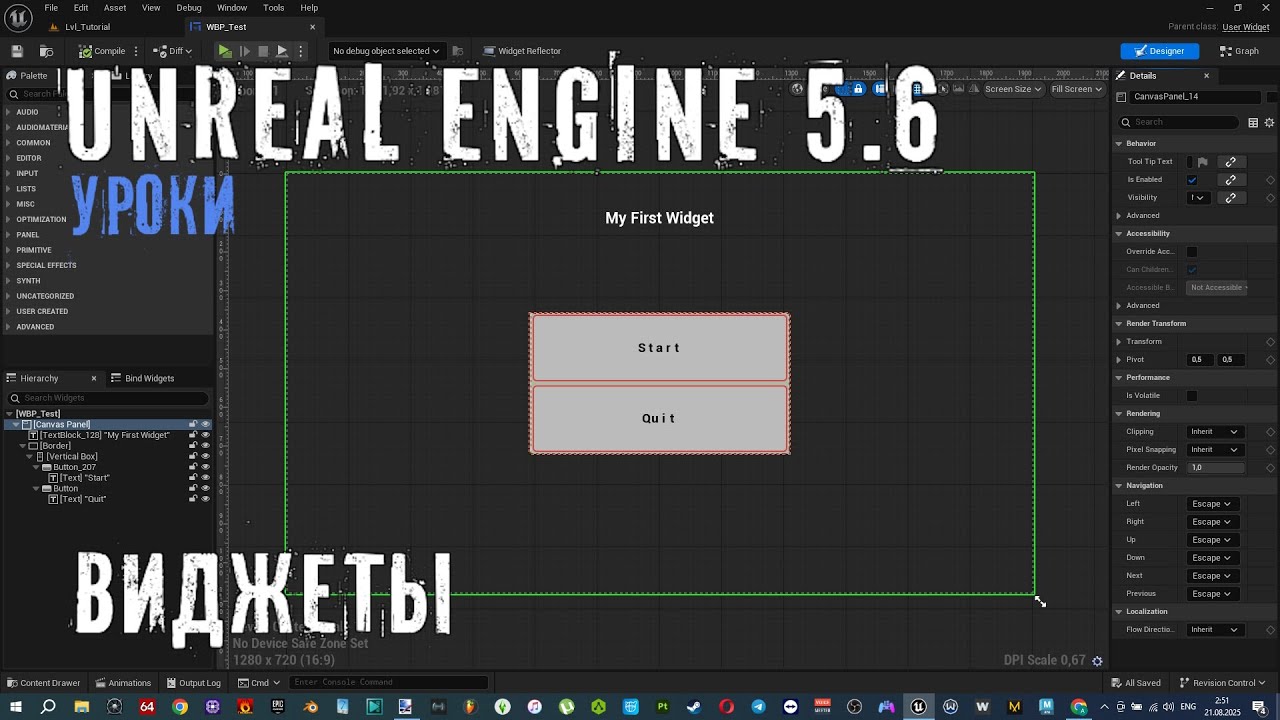Open the Pixel Snapping dropdown

click(x=1214, y=450)
